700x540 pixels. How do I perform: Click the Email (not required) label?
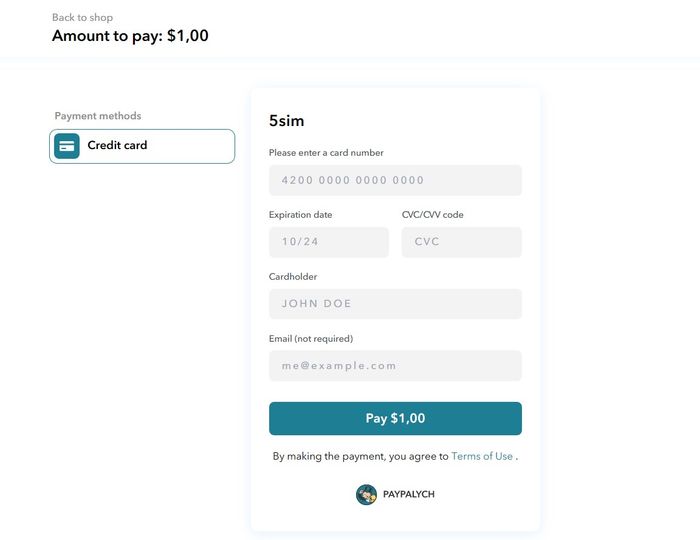pyautogui.click(x=311, y=339)
